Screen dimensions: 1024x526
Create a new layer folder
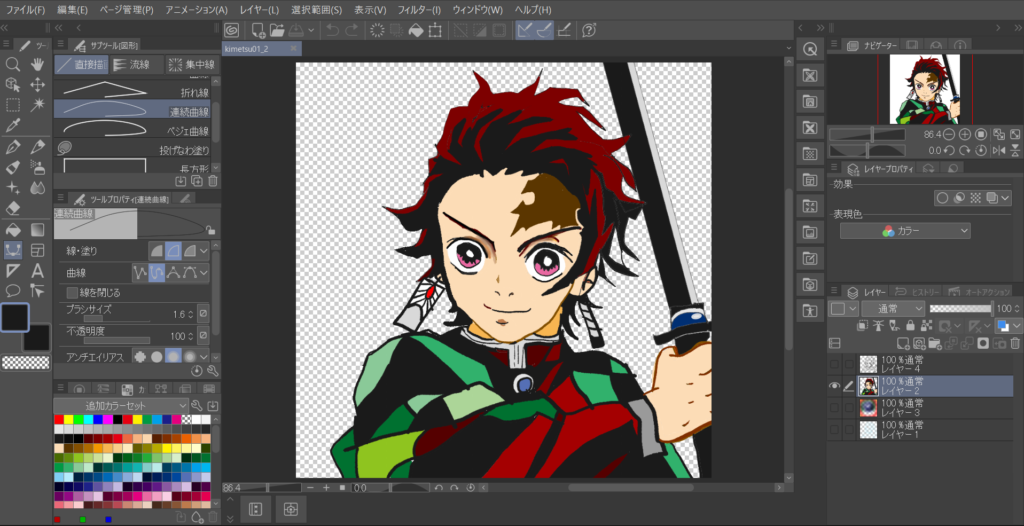935,343
